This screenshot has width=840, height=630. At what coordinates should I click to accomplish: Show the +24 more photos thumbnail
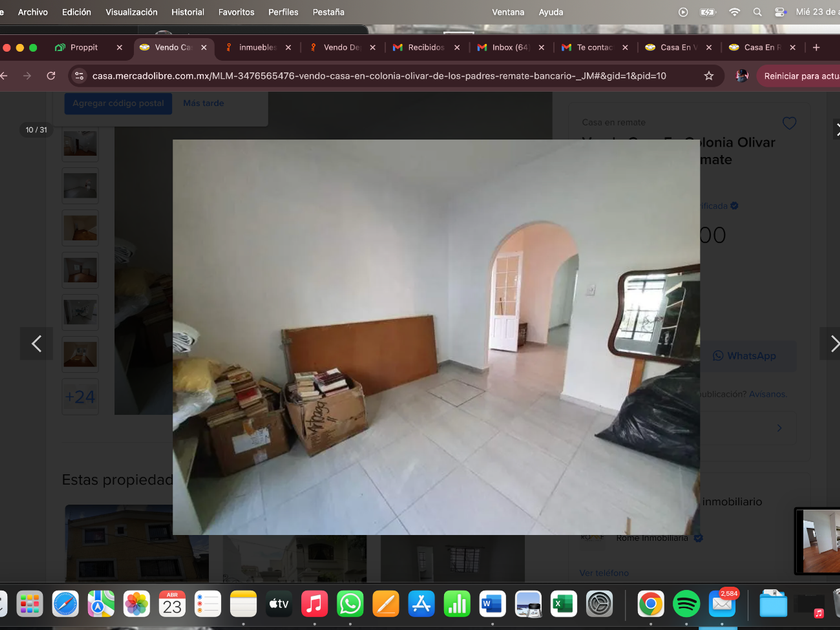click(80, 396)
